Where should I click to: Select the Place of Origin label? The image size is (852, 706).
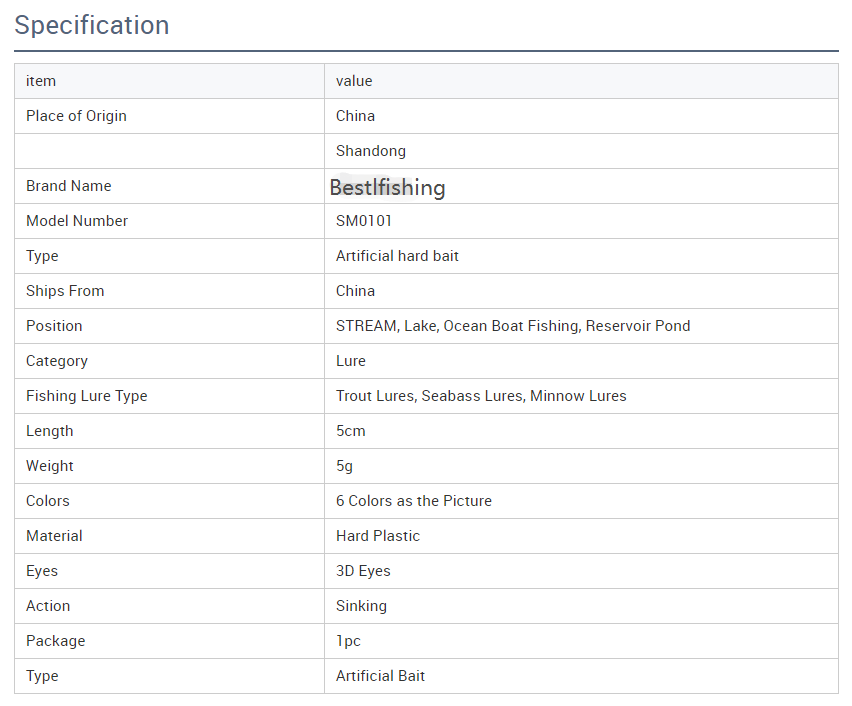[76, 116]
